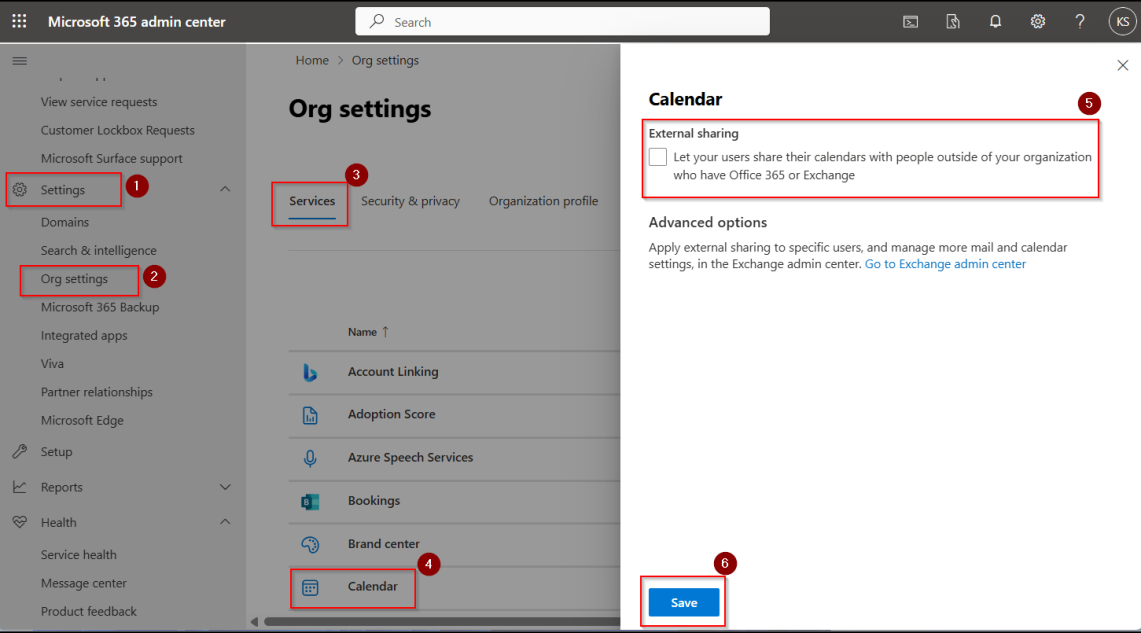Open the notifications bell
This screenshot has height=633, width=1141.
(995, 22)
